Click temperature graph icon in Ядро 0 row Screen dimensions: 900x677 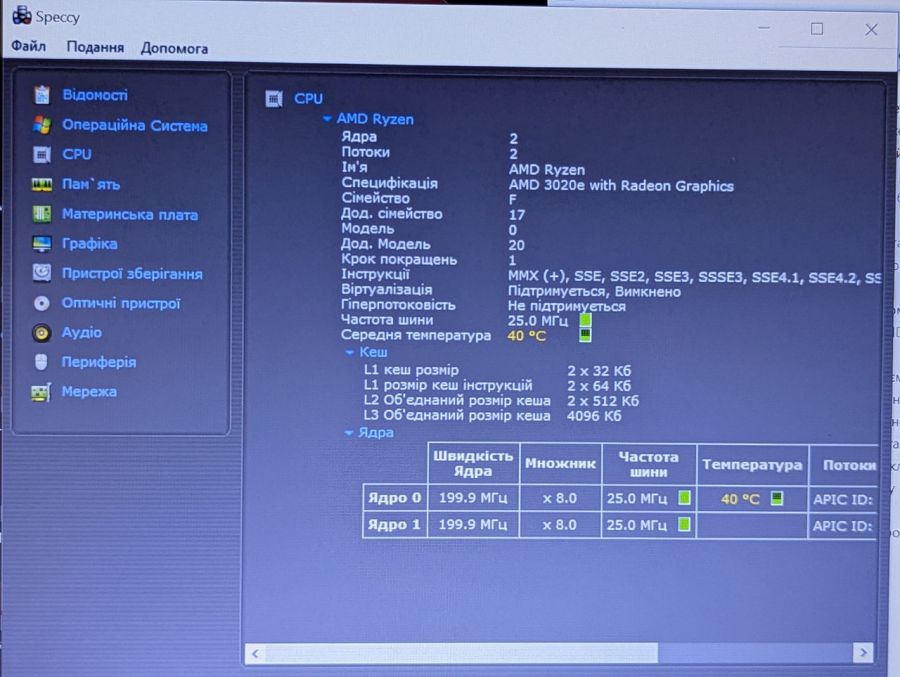coord(777,498)
